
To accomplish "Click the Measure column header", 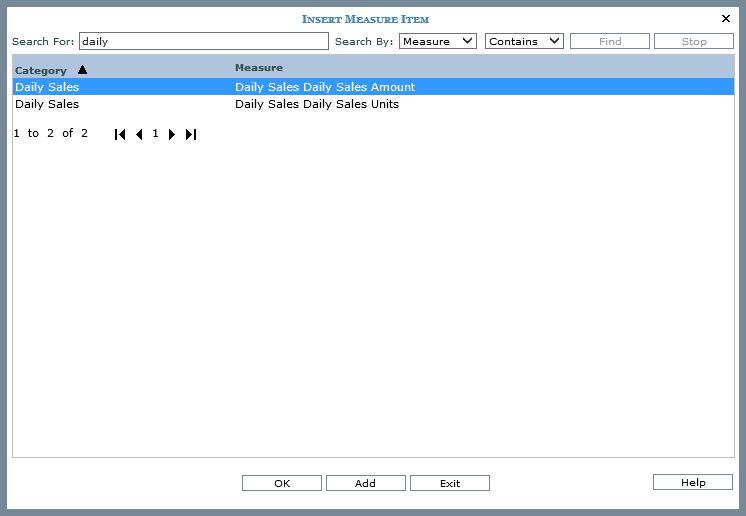I will pos(259,68).
